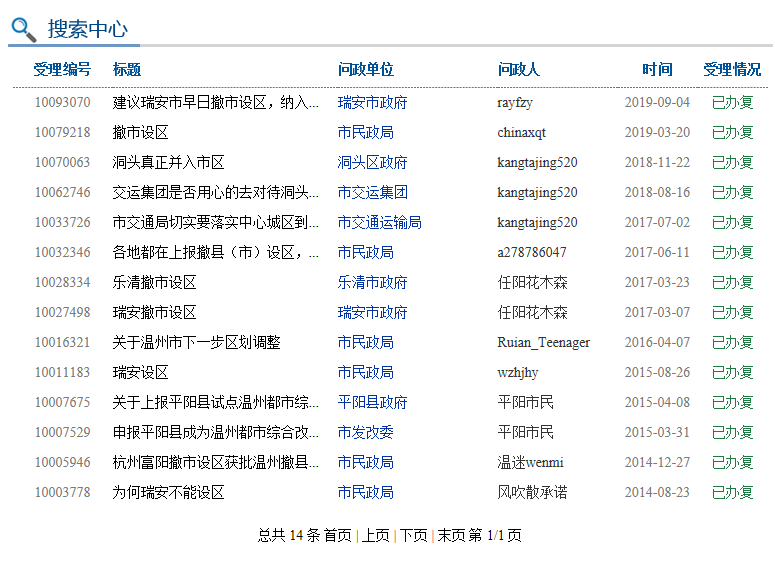Open the 洞头区政府 department link
The height and width of the screenshot is (571, 775).
coord(372,163)
